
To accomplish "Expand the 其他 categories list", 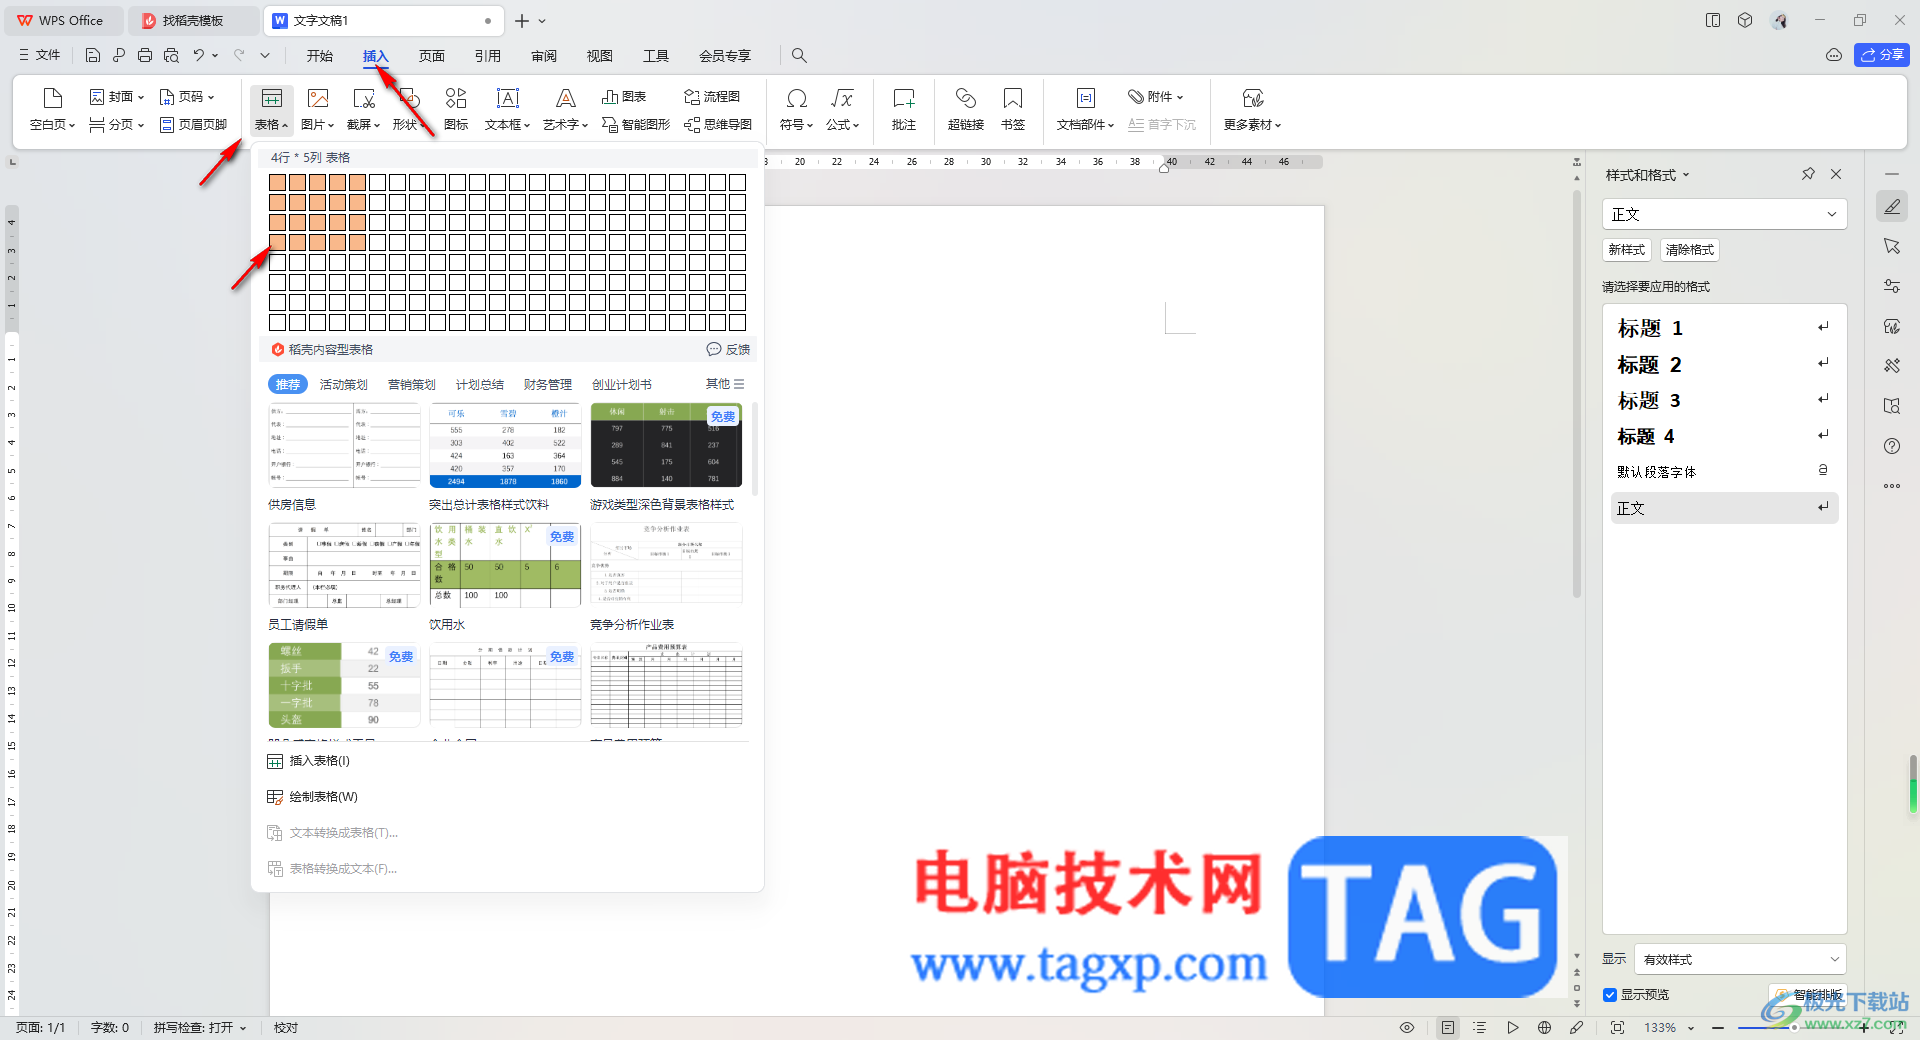I will (725, 384).
